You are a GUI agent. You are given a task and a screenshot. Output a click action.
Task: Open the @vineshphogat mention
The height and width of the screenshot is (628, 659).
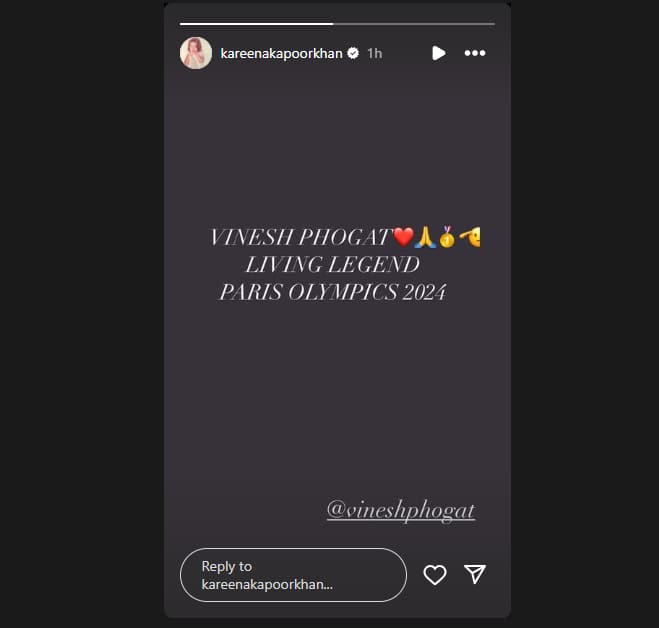(401, 510)
